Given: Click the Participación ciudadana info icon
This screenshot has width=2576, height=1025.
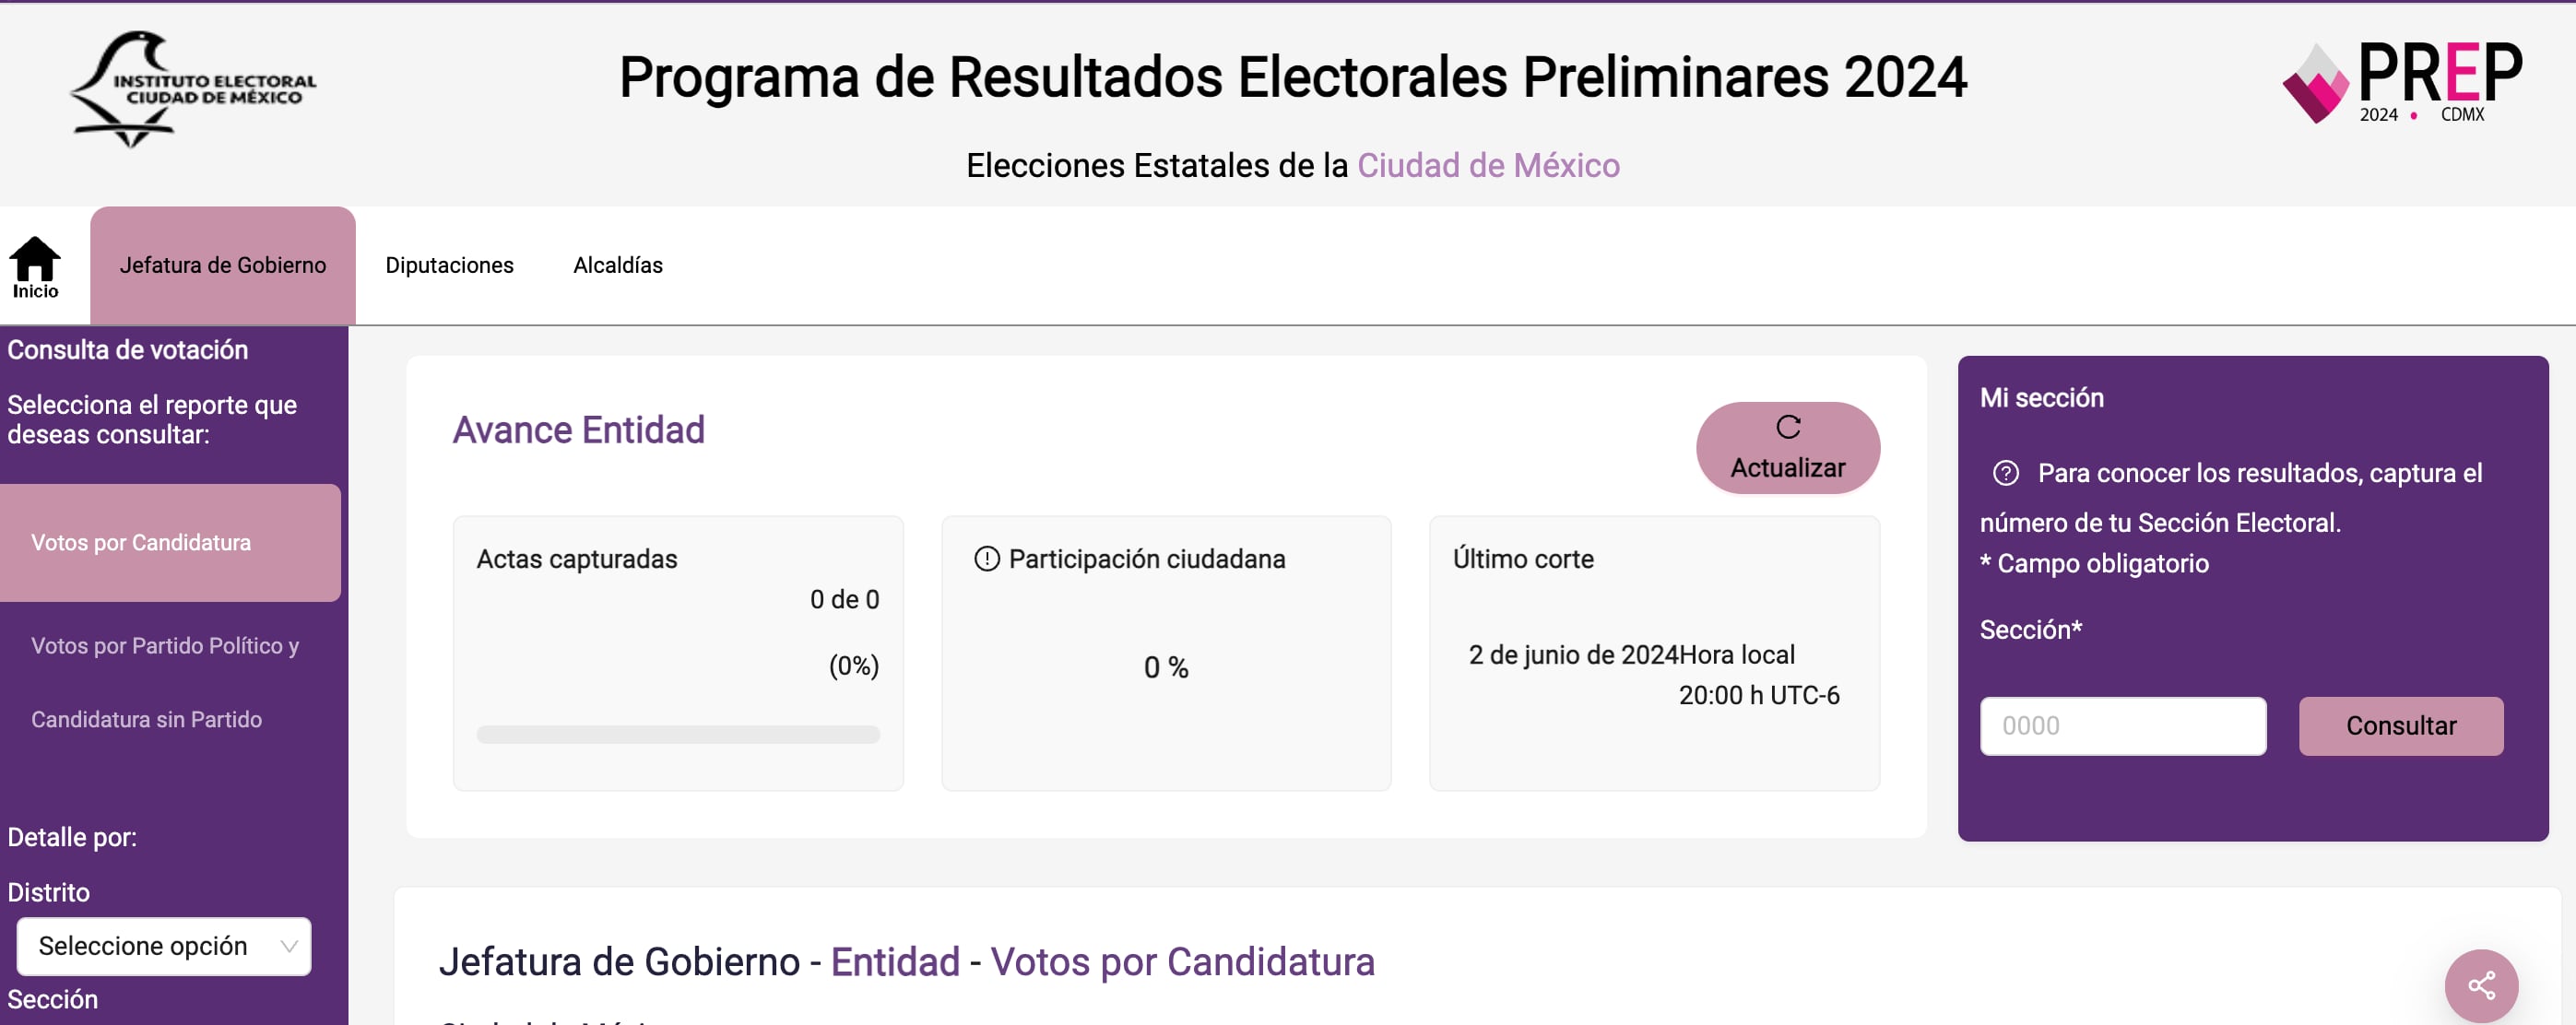Looking at the screenshot, I should pos(986,559).
